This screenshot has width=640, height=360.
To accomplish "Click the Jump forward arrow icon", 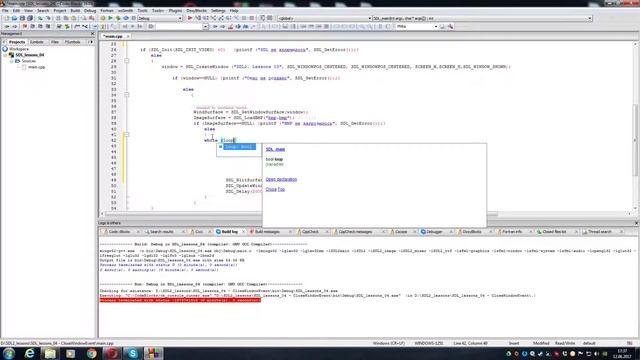I will (15, 27).
